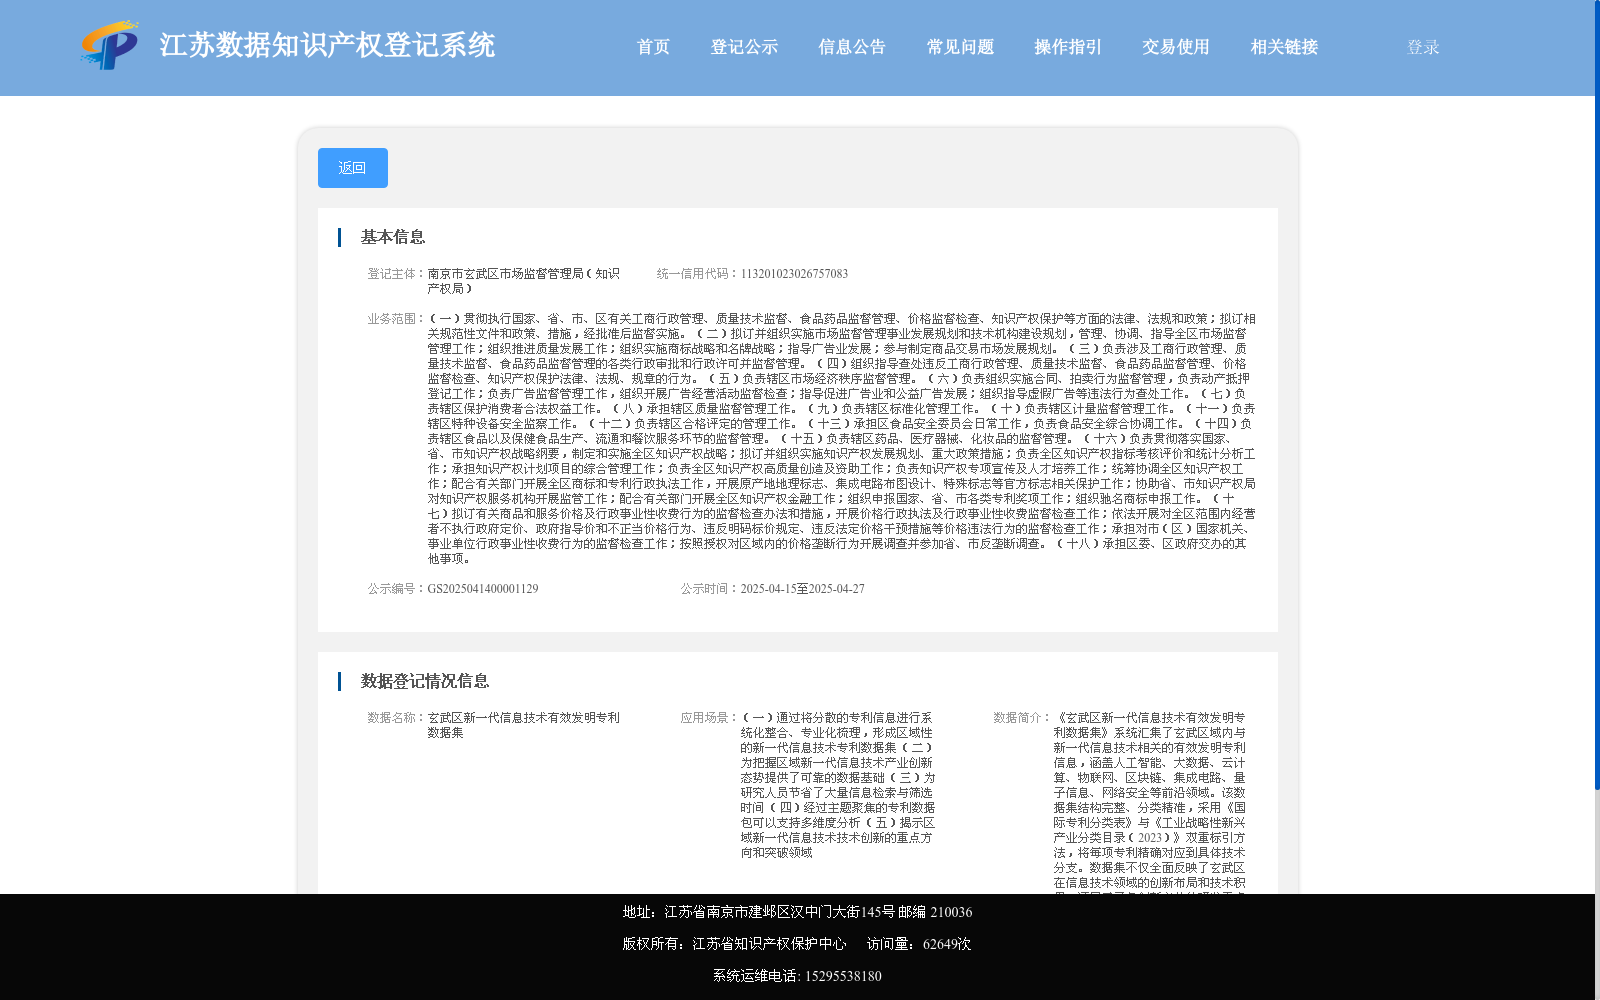
Task: Click the system logo icon in header
Action: click(x=109, y=45)
